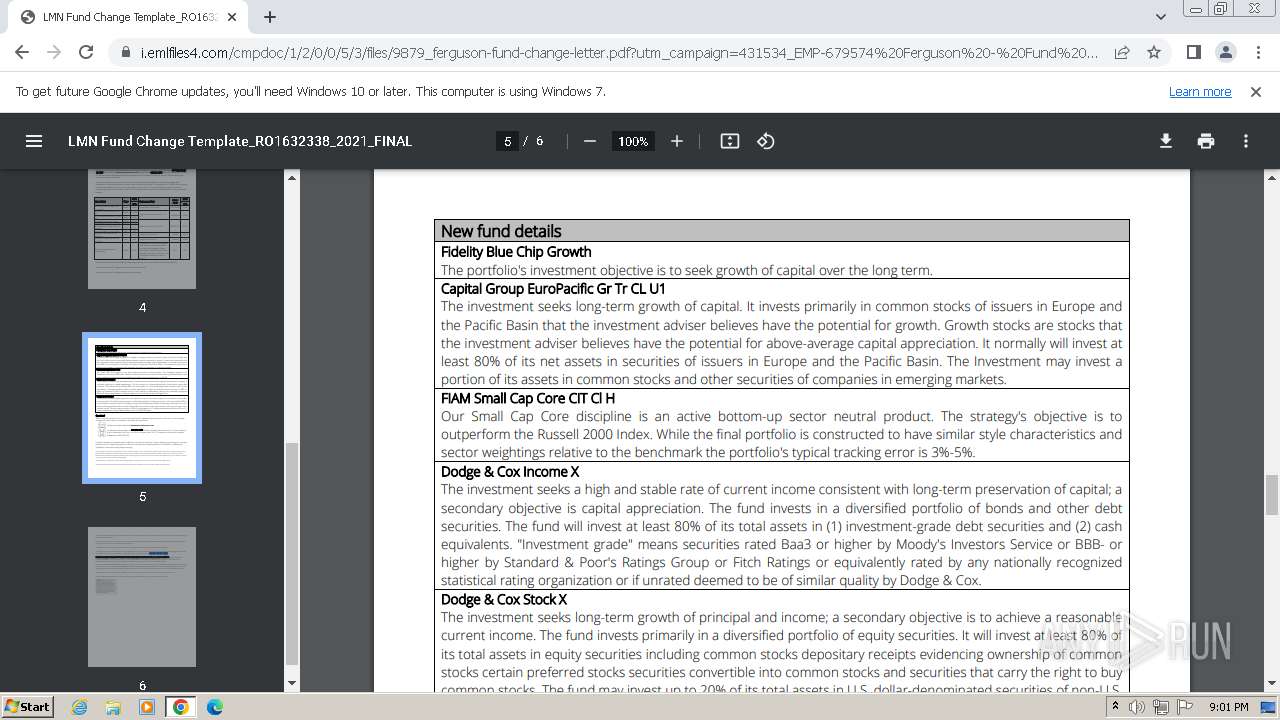Screen dimensions: 1280x720
Task: Click the 'FIAM Small Cap Core CIT Cl H' heading
Action: (528, 398)
